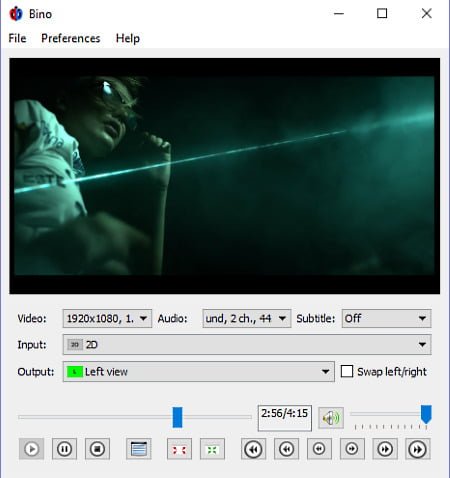Click the volume slider handle

click(426, 414)
